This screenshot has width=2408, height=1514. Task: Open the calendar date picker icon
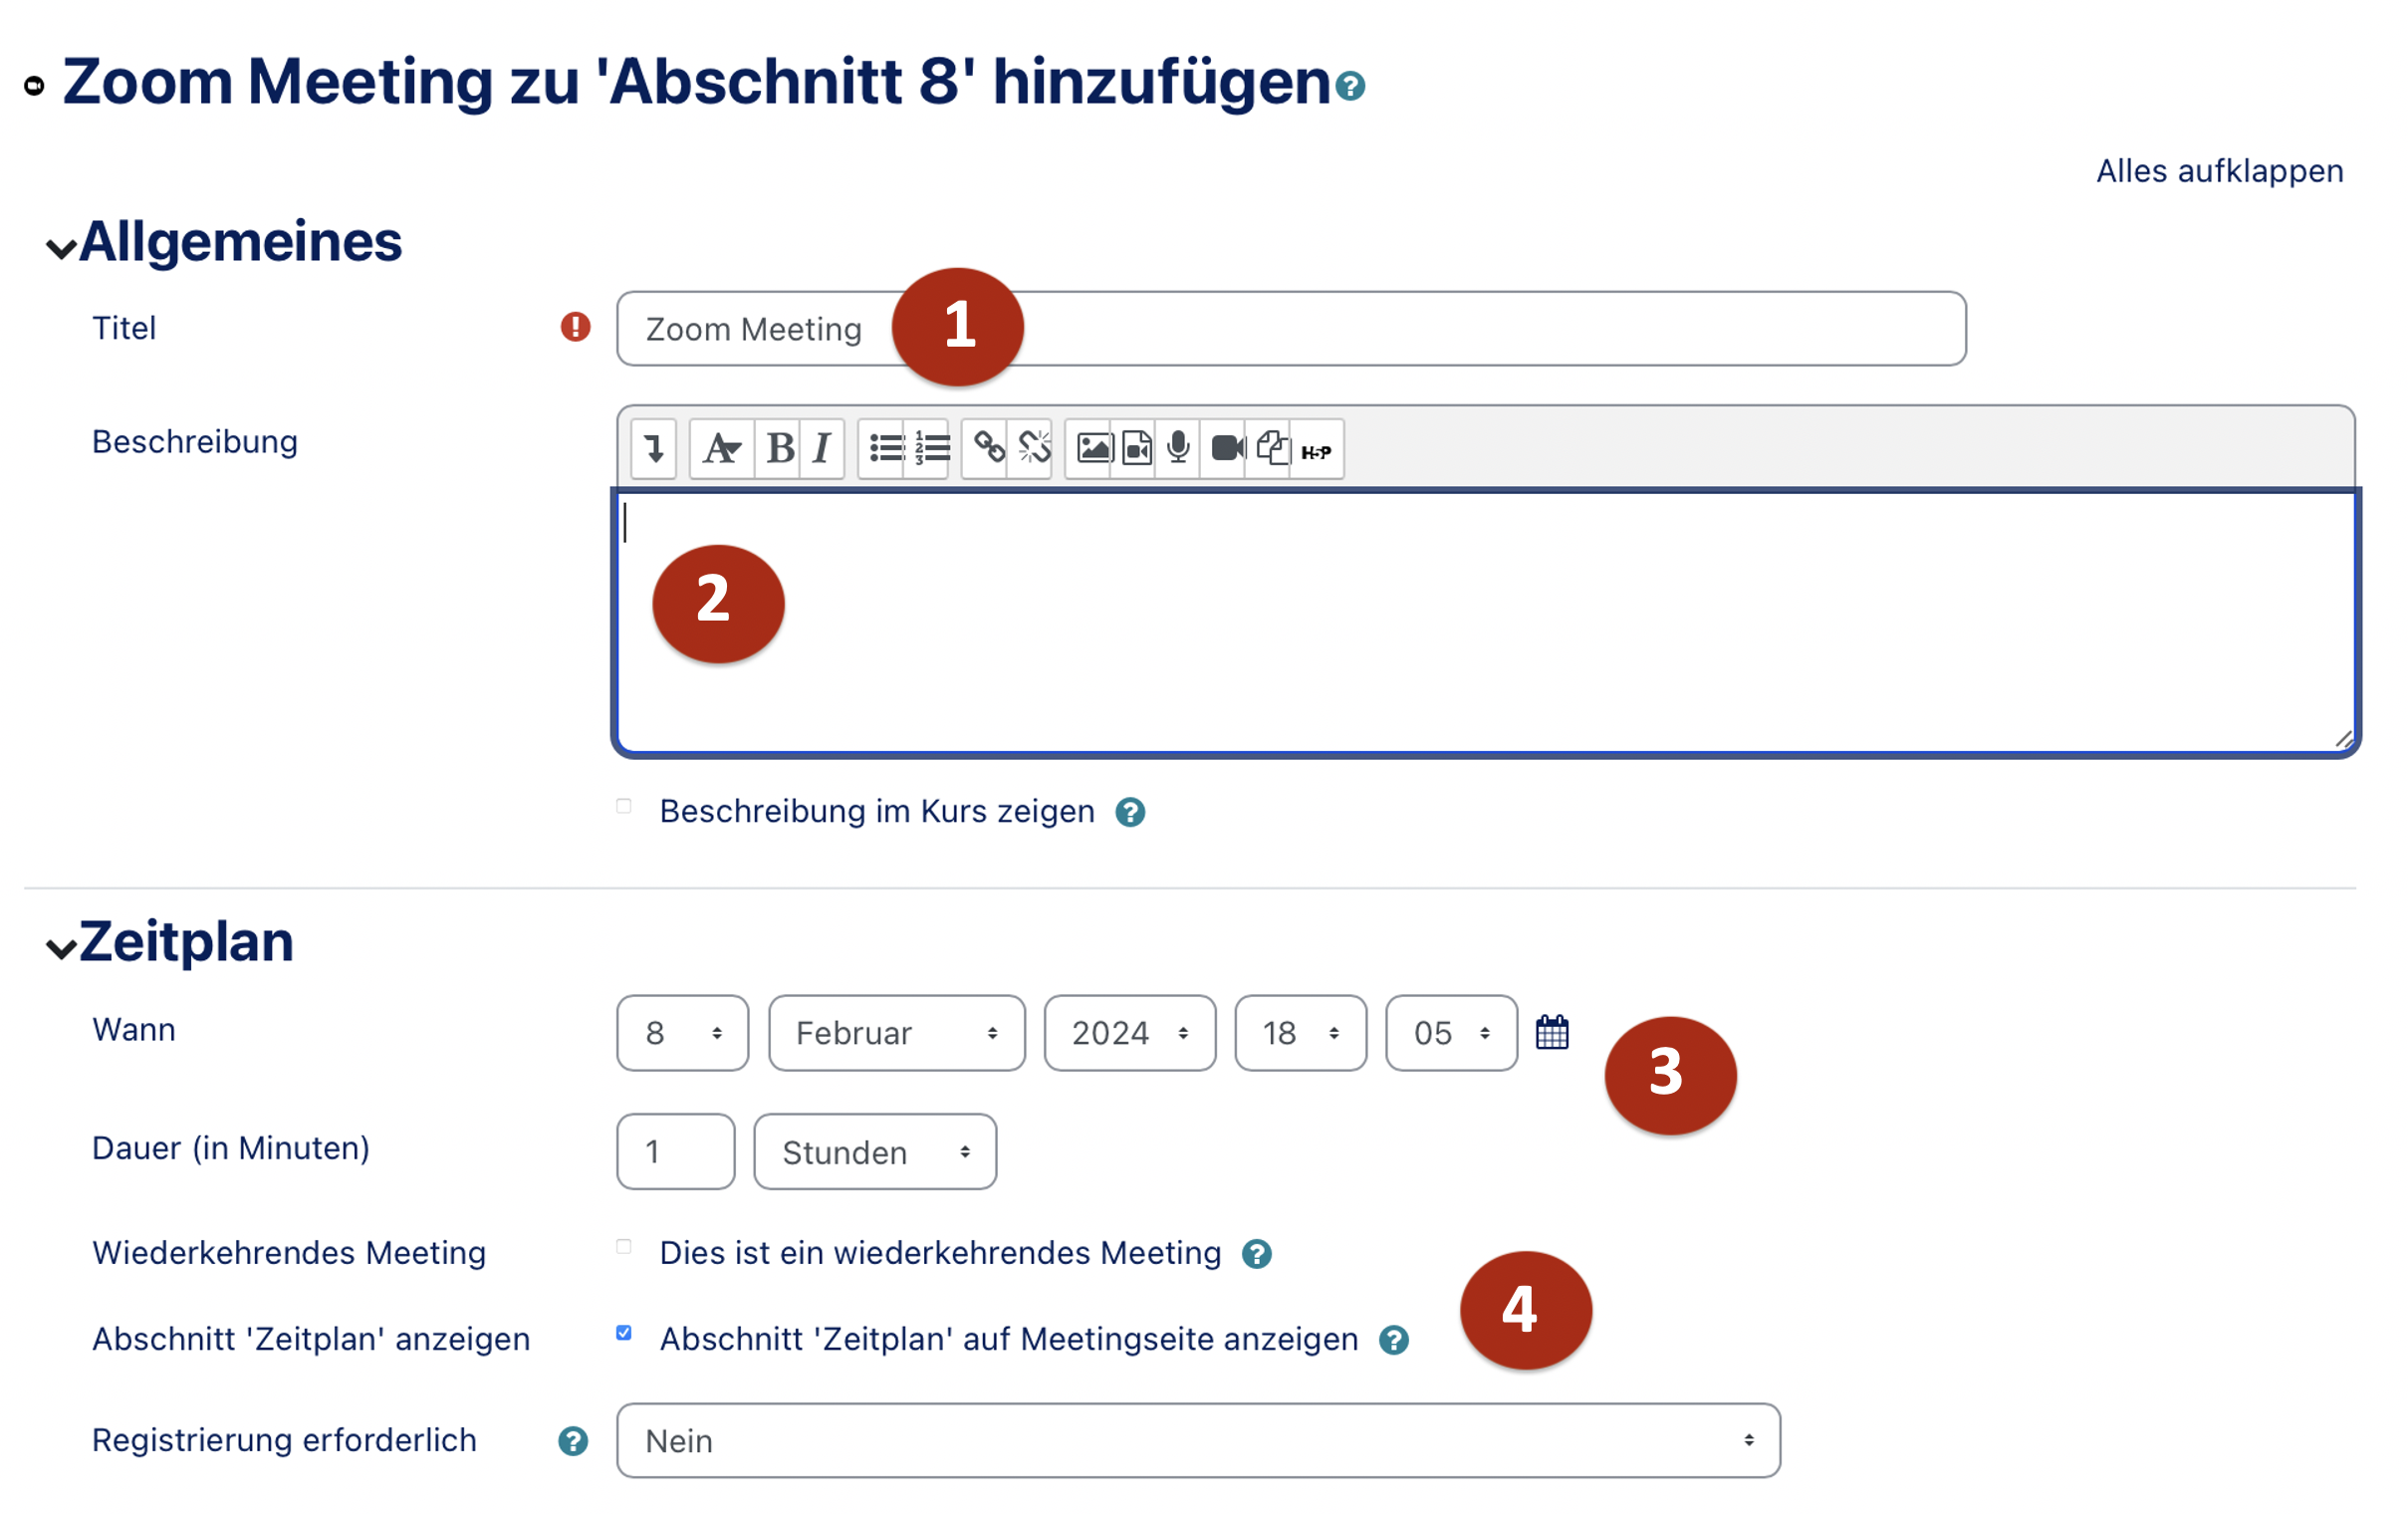coord(1552,1033)
